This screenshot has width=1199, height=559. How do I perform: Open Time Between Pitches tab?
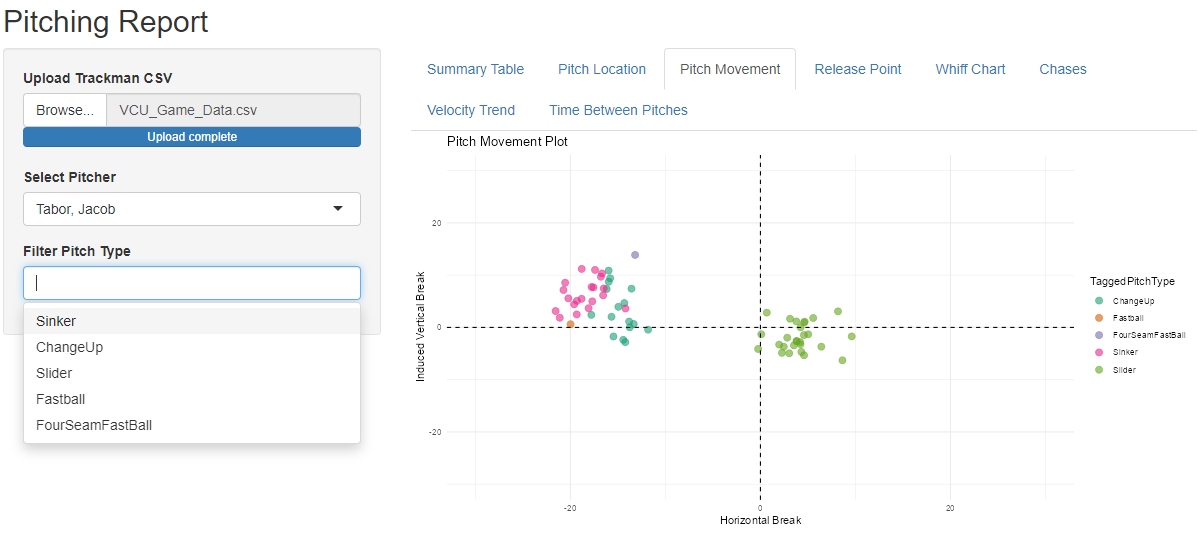(x=618, y=110)
